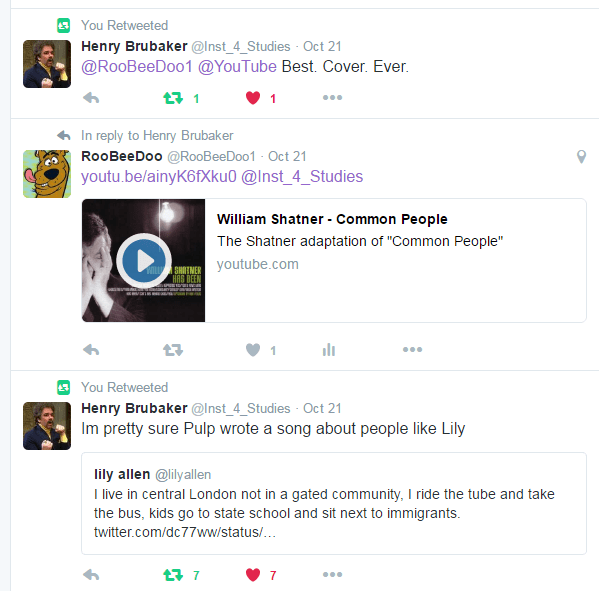The height and width of the screenshot is (591, 599).
Task: Click the @RooBeeDoo1 mention in Henry's tweet
Action: coord(137,66)
